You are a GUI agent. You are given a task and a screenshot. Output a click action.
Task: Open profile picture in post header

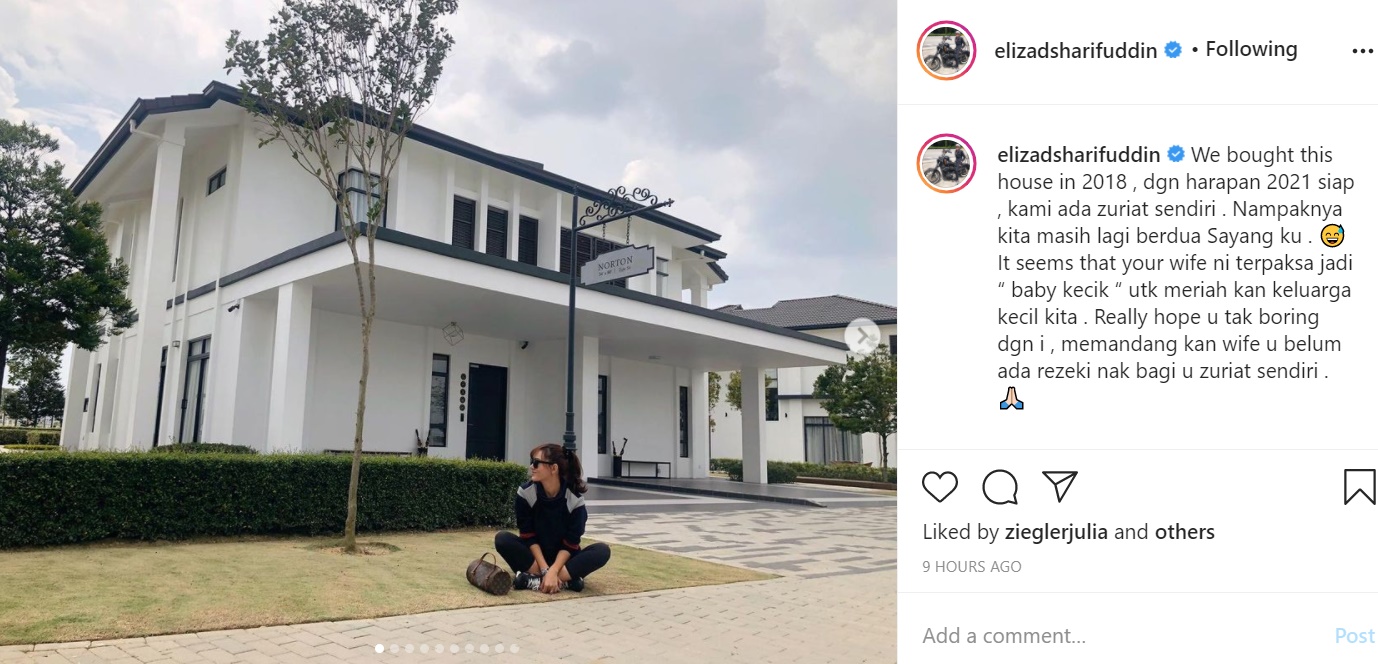(946, 50)
